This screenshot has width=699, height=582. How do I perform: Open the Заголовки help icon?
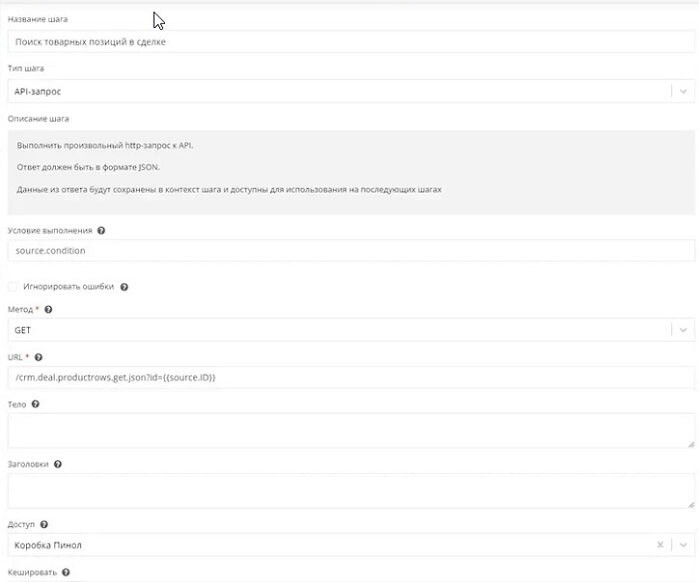click(x=58, y=464)
